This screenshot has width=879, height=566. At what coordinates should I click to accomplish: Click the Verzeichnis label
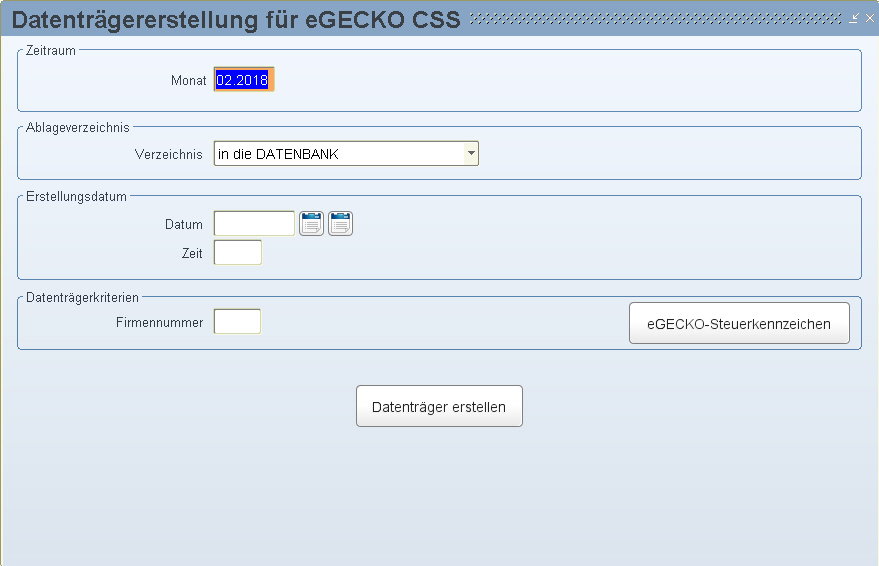tap(168, 154)
